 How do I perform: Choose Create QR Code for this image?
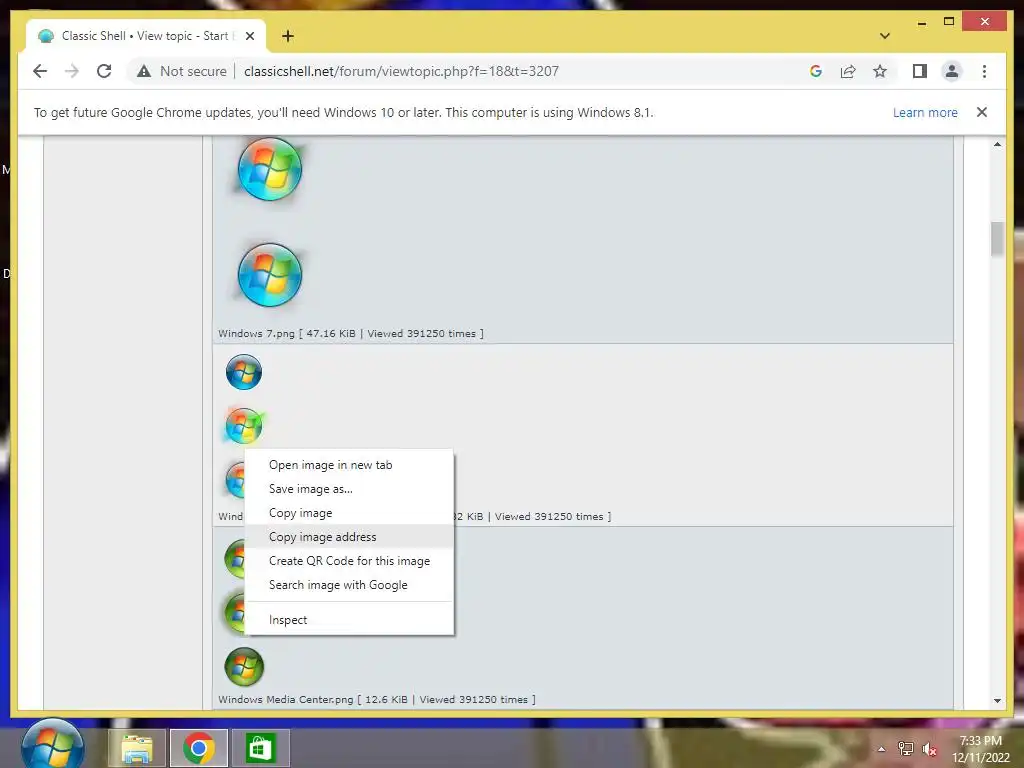(349, 561)
